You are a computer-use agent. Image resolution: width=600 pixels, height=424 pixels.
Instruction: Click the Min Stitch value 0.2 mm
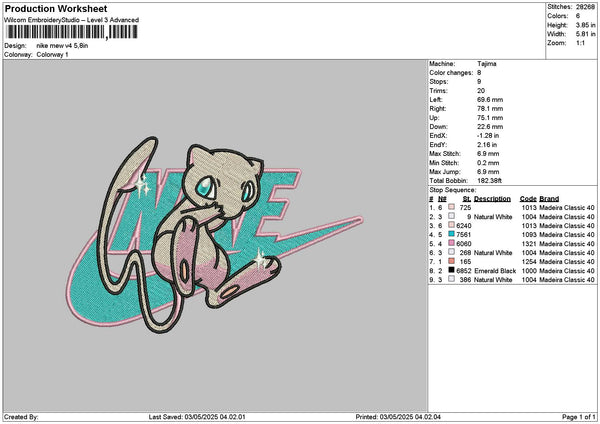click(488, 163)
